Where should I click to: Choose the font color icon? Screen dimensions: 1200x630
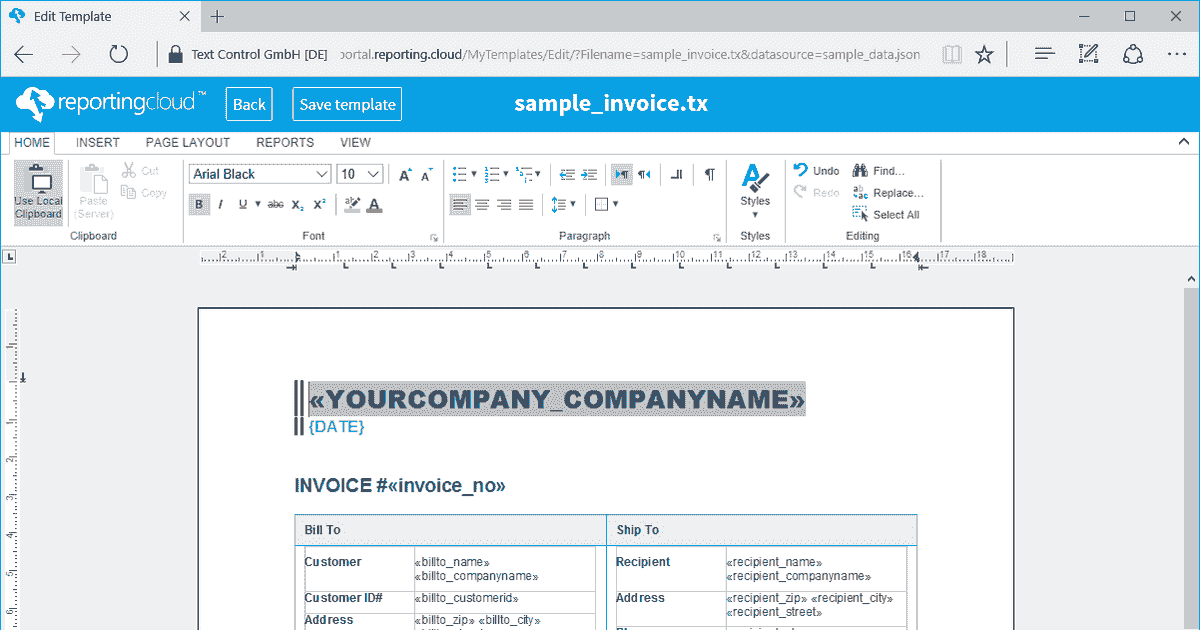pos(375,205)
